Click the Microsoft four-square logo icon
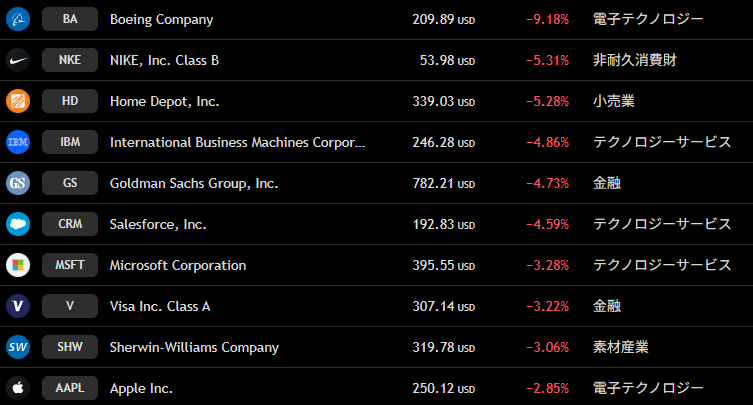The height and width of the screenshot is (405, 753). click(x=18, y=265)
